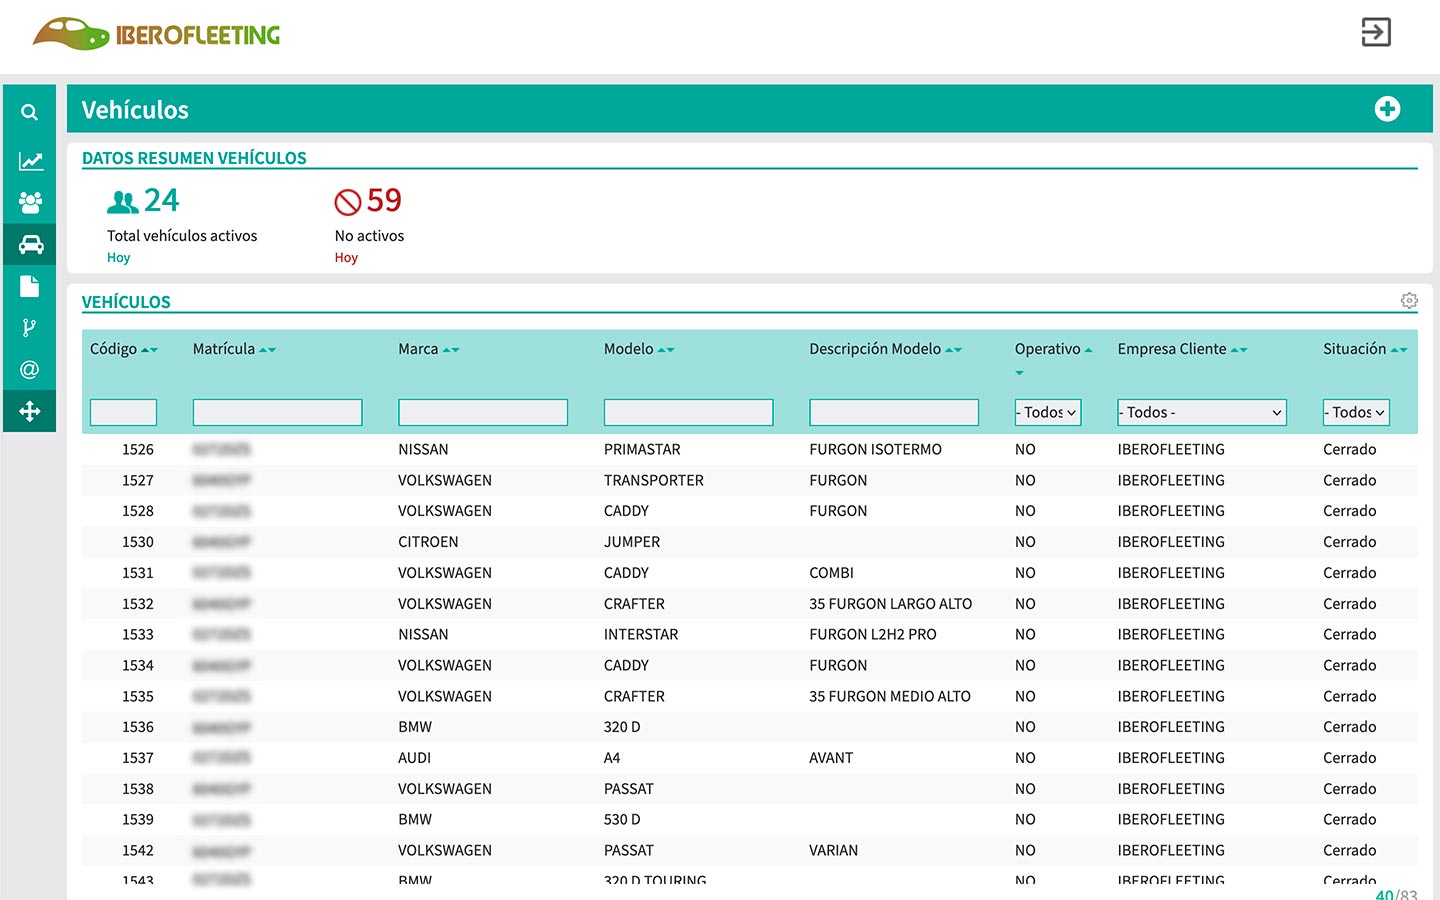Screen dimensions: 1440x900
Task: Click VARIAN description cell
Action: tap(834, 850)
